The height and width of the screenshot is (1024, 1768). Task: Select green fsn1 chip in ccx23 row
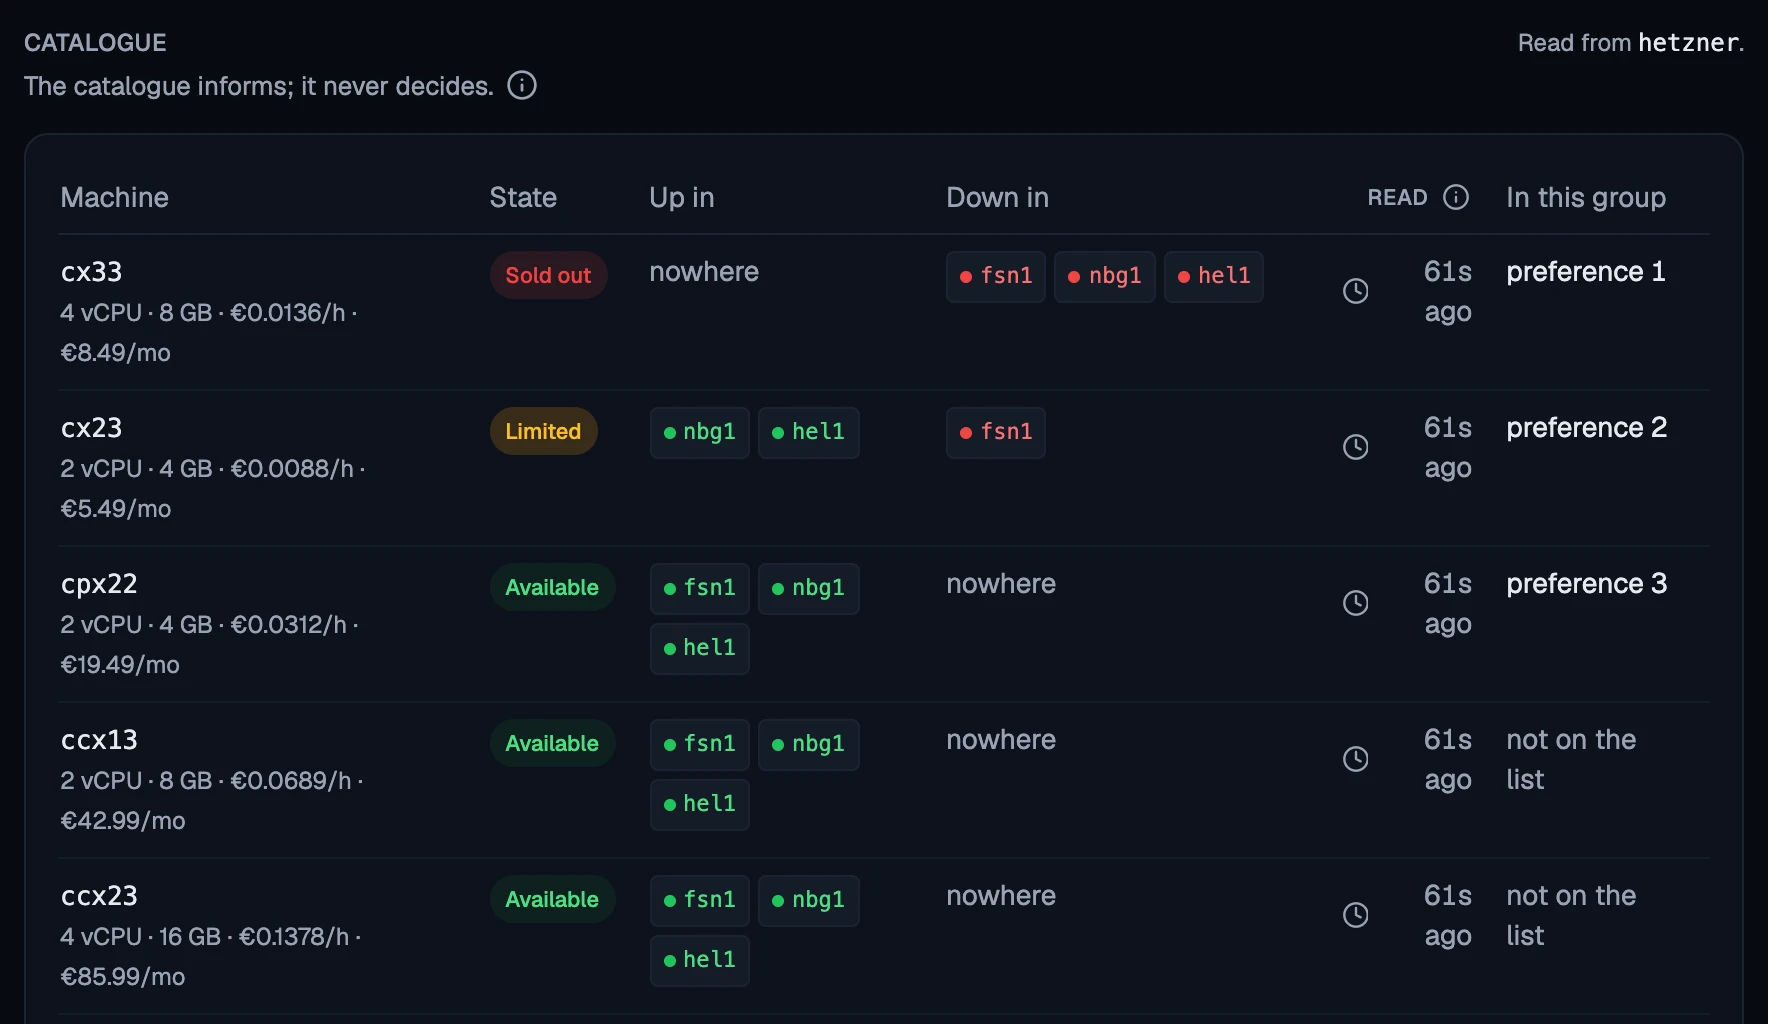700,900
